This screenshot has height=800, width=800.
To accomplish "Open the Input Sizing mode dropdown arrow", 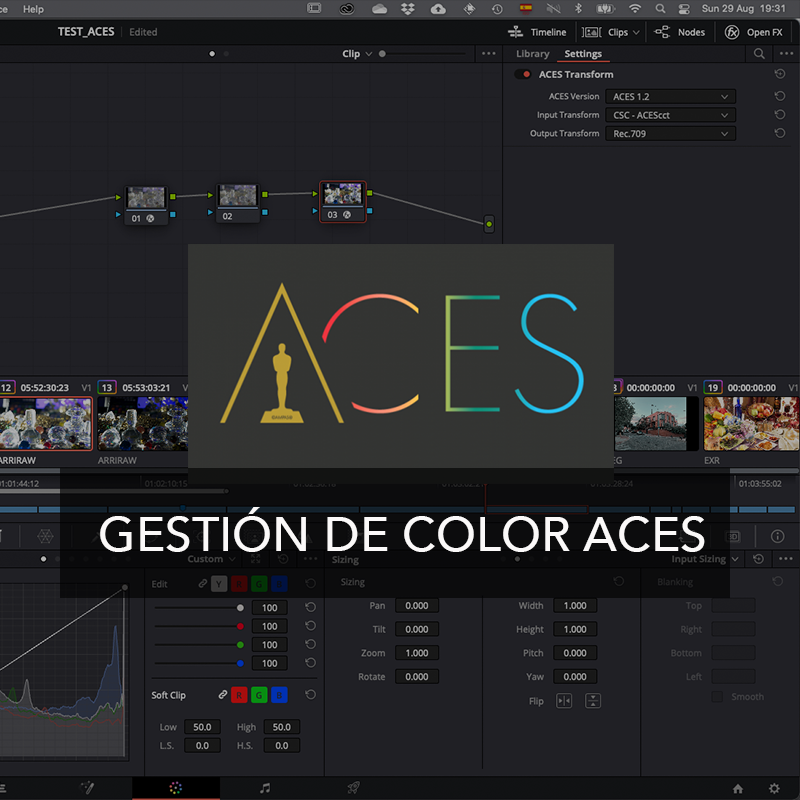I will click(735, 559).
